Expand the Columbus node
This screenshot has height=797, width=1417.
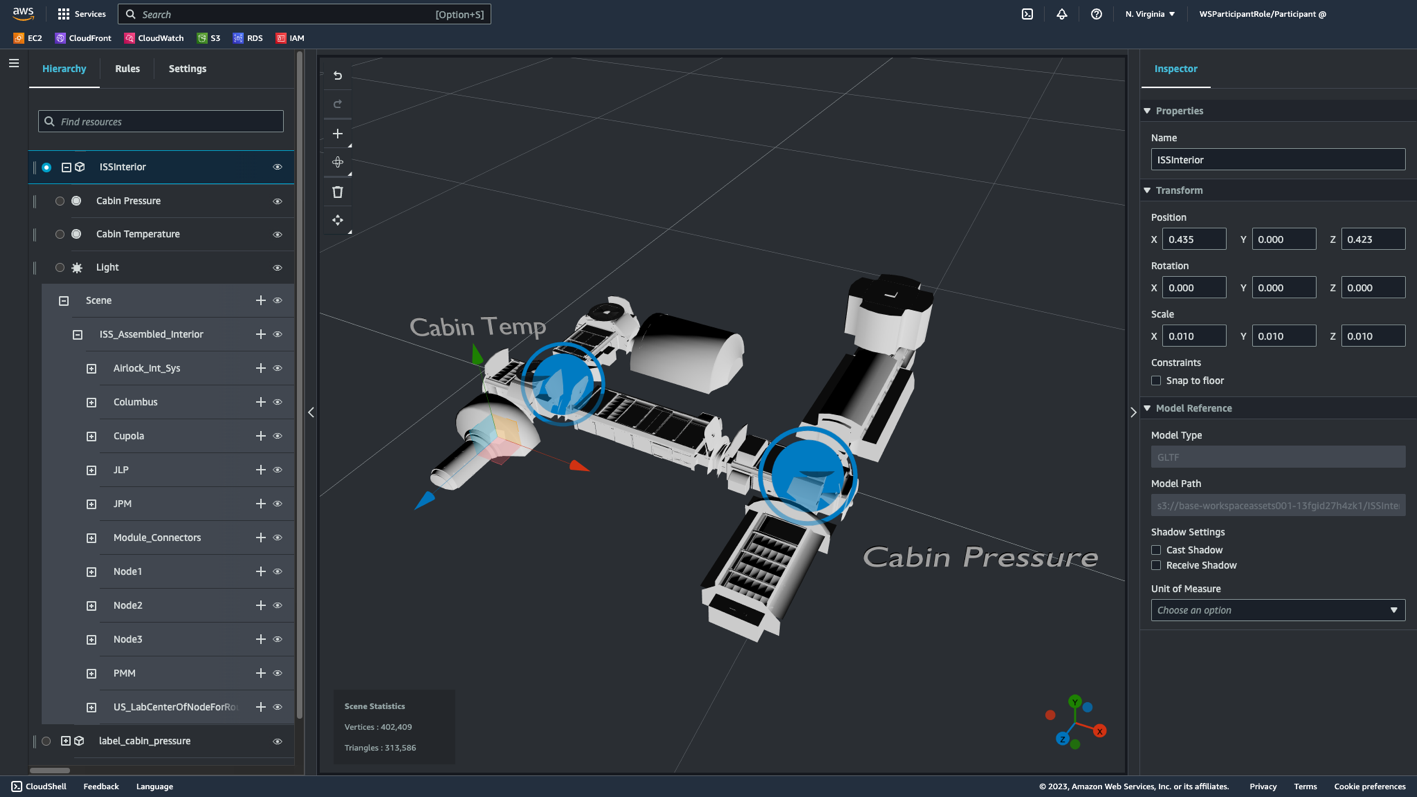pyautogui.click(x=91, y=402)
